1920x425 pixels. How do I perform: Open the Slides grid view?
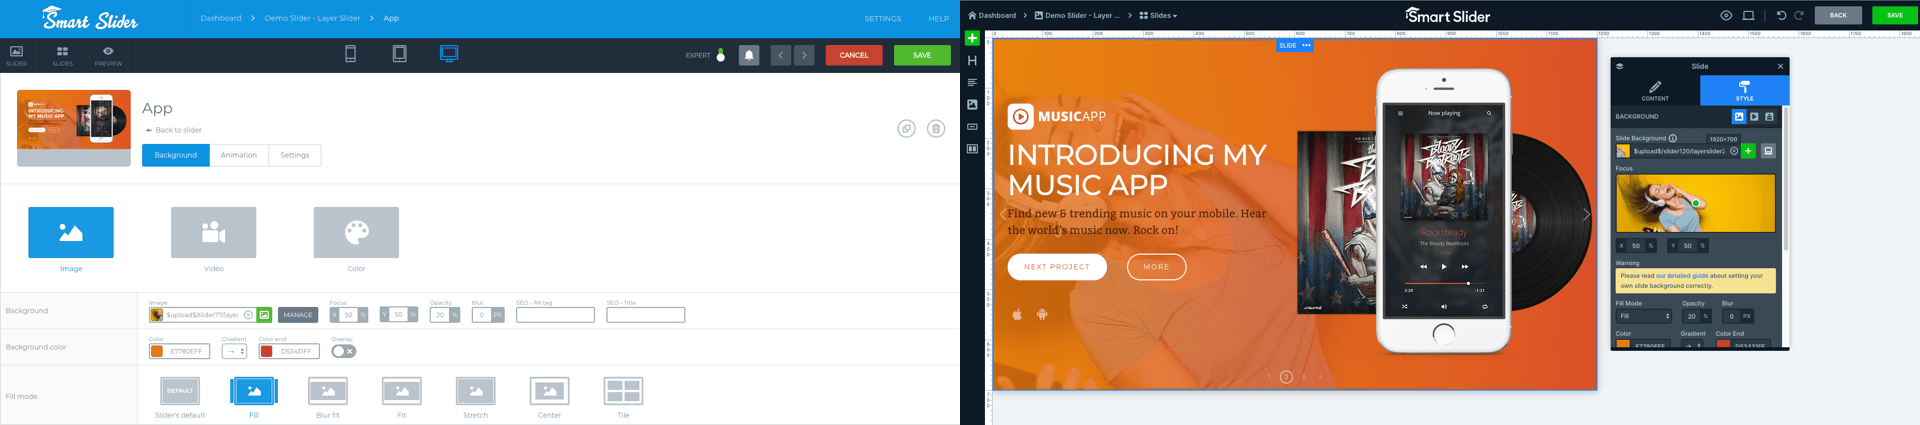tap(62, 55)
